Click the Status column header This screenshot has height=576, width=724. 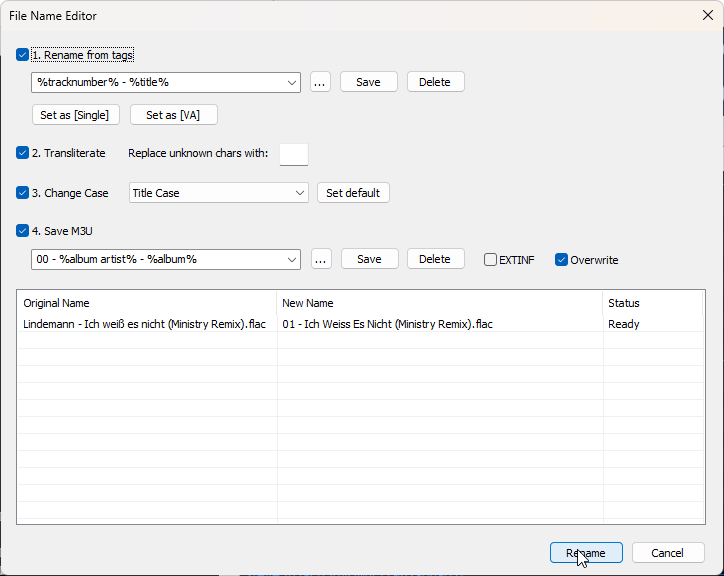click(653, 303)
